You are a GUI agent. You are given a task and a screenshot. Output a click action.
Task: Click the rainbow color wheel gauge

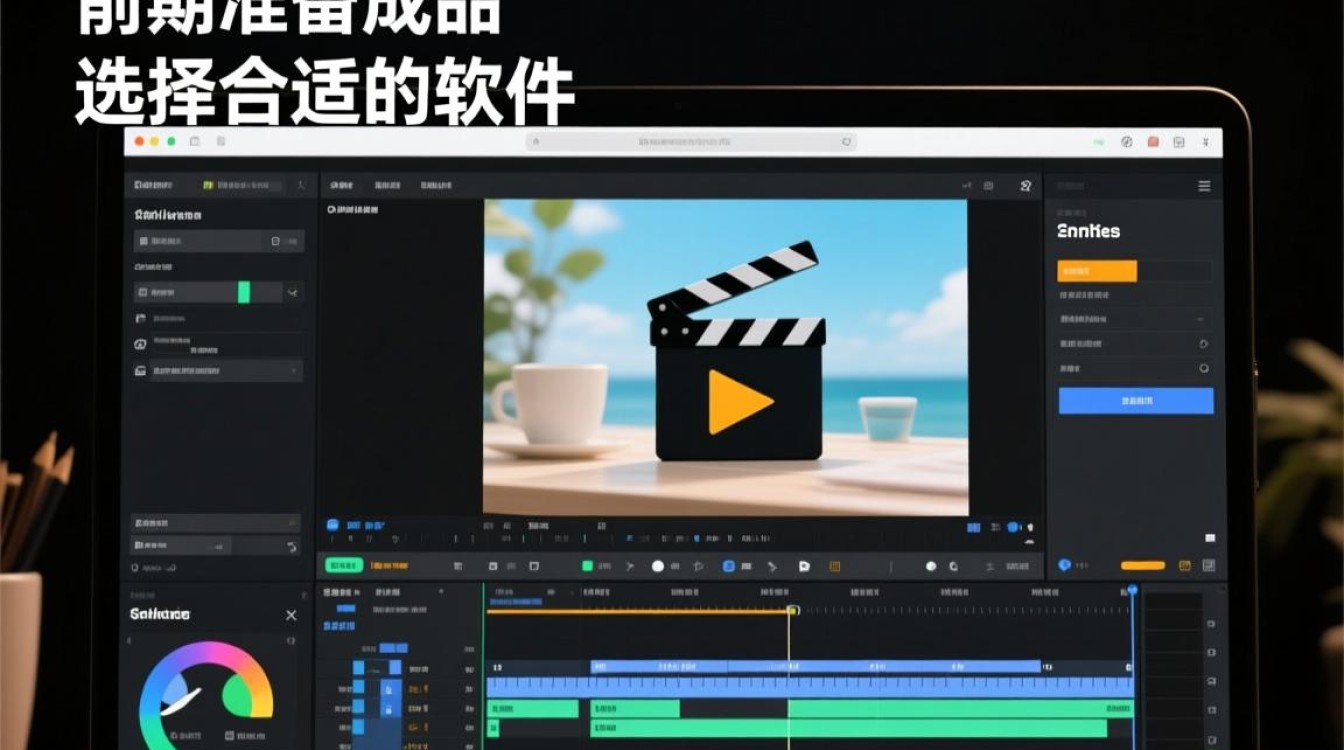(x=206, y=695)
